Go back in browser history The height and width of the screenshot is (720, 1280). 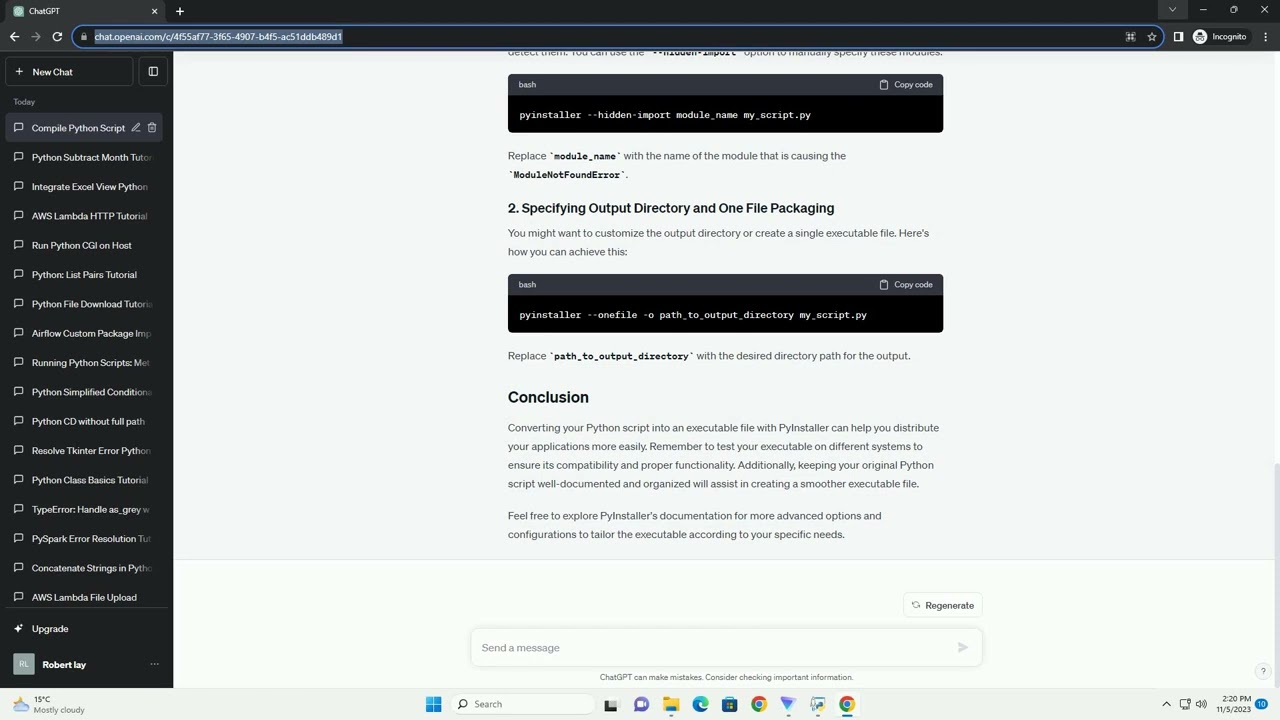point(14,37)
